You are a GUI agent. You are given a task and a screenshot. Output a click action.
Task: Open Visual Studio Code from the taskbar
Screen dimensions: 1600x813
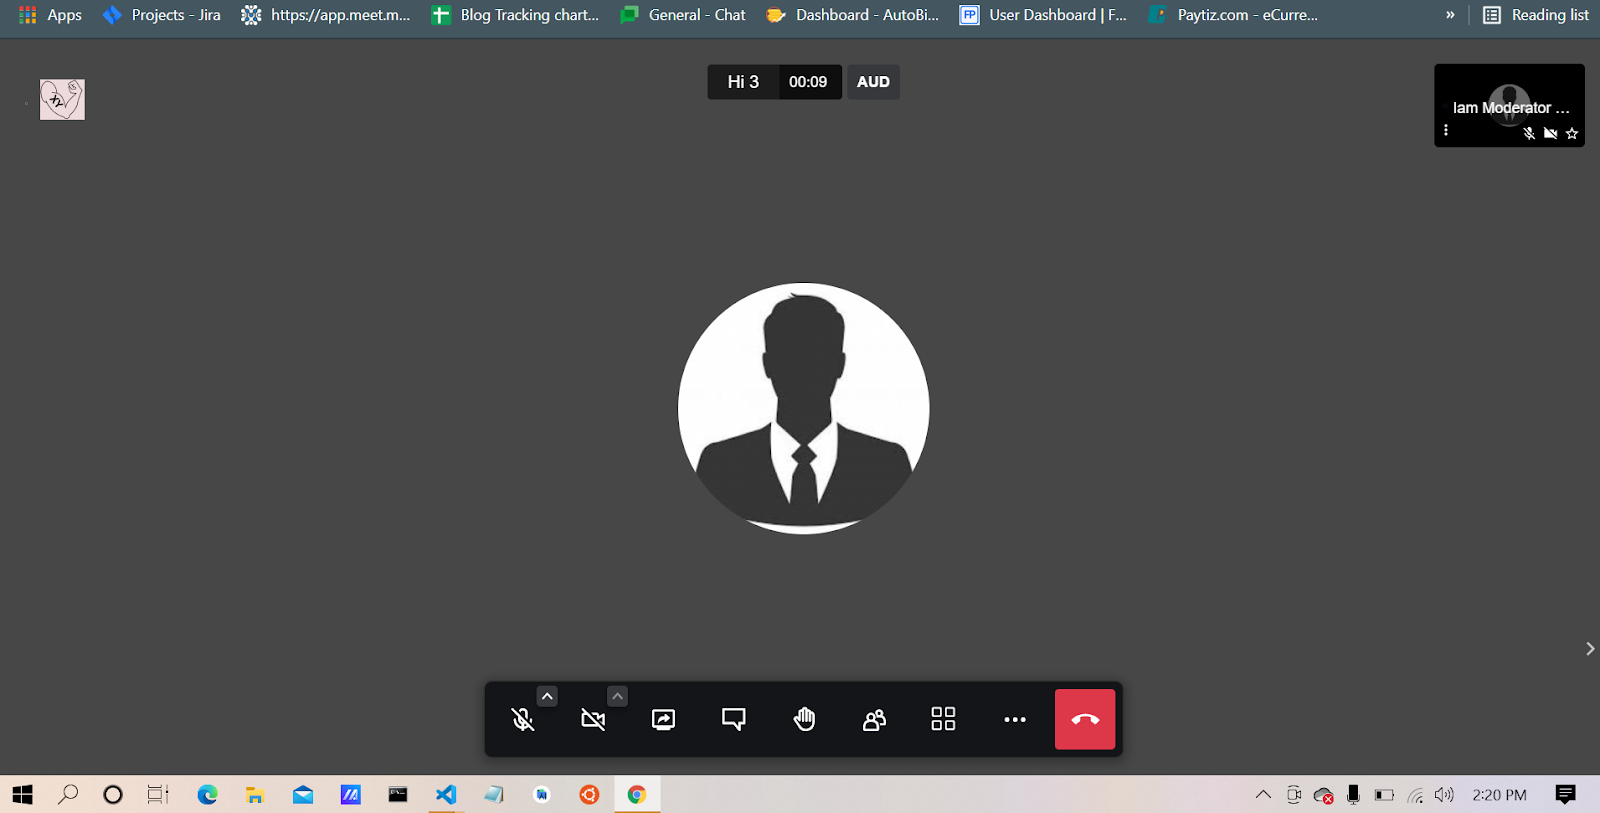[x=446, y=795]
